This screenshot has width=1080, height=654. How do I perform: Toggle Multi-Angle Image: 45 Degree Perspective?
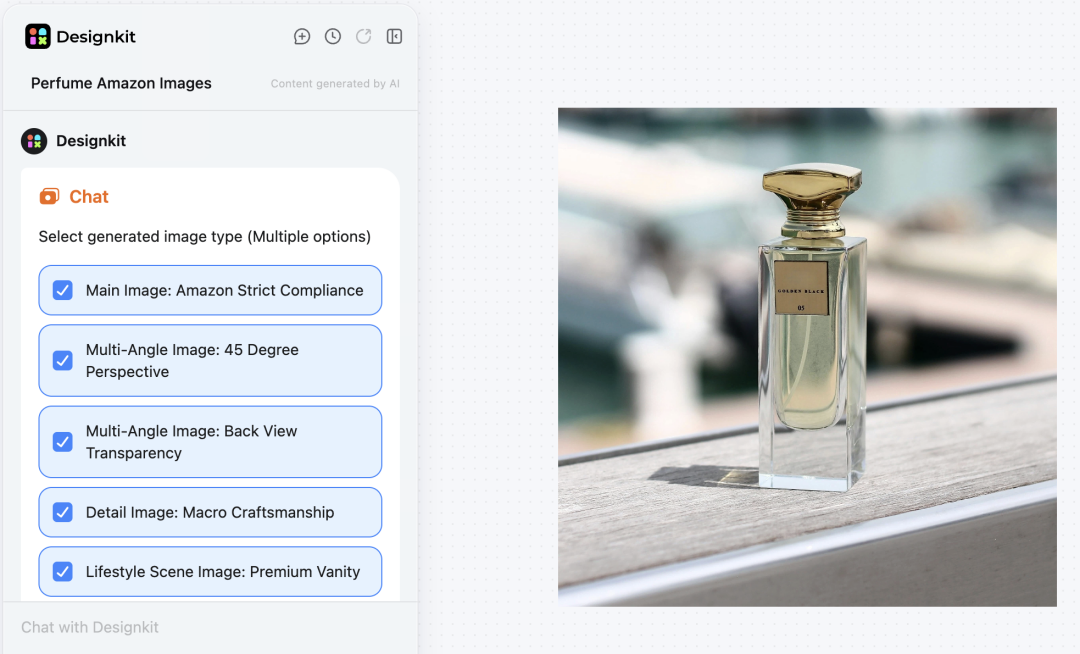tap(62, 360)
